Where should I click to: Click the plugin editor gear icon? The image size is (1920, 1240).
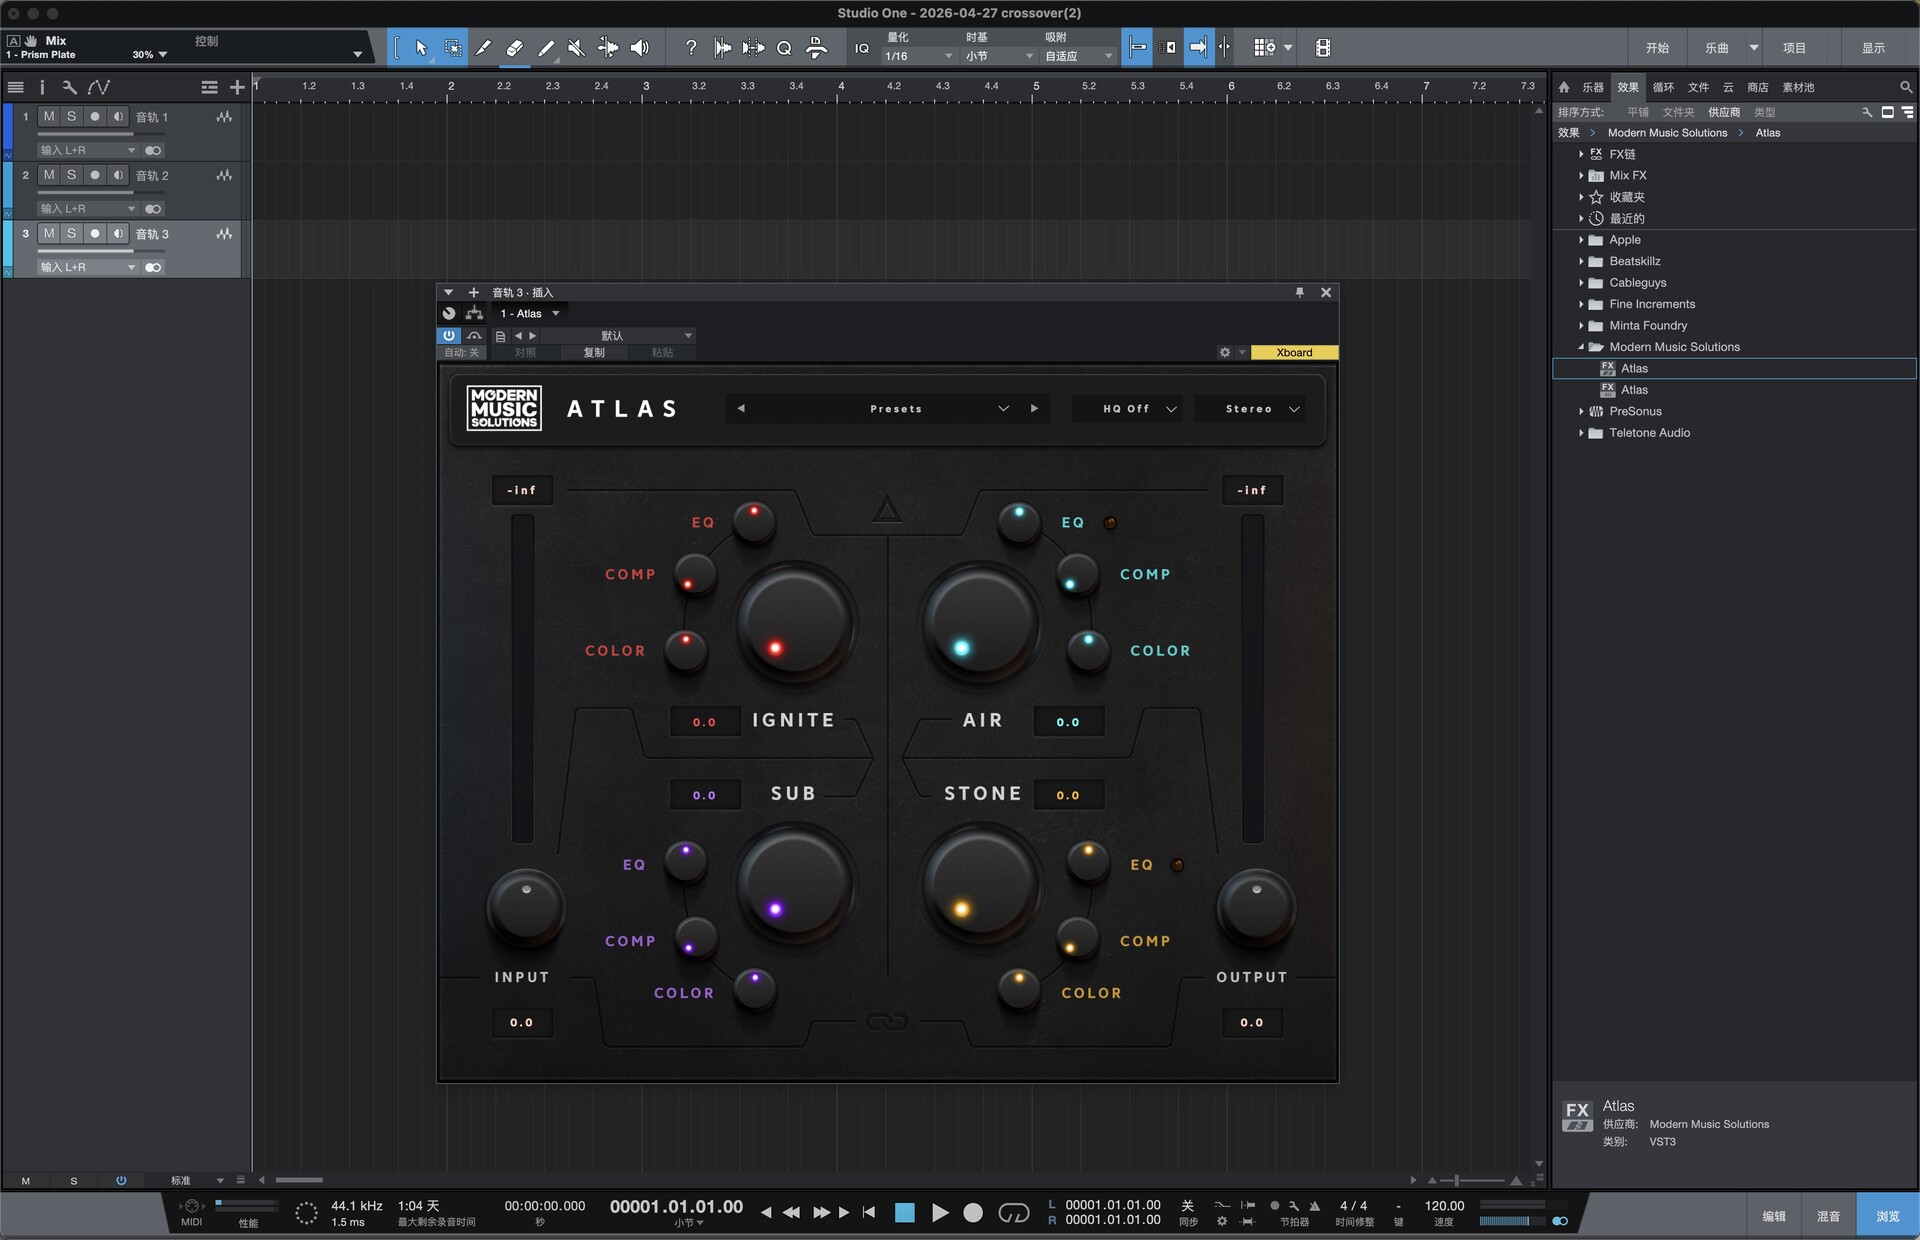pos(1224,352)
